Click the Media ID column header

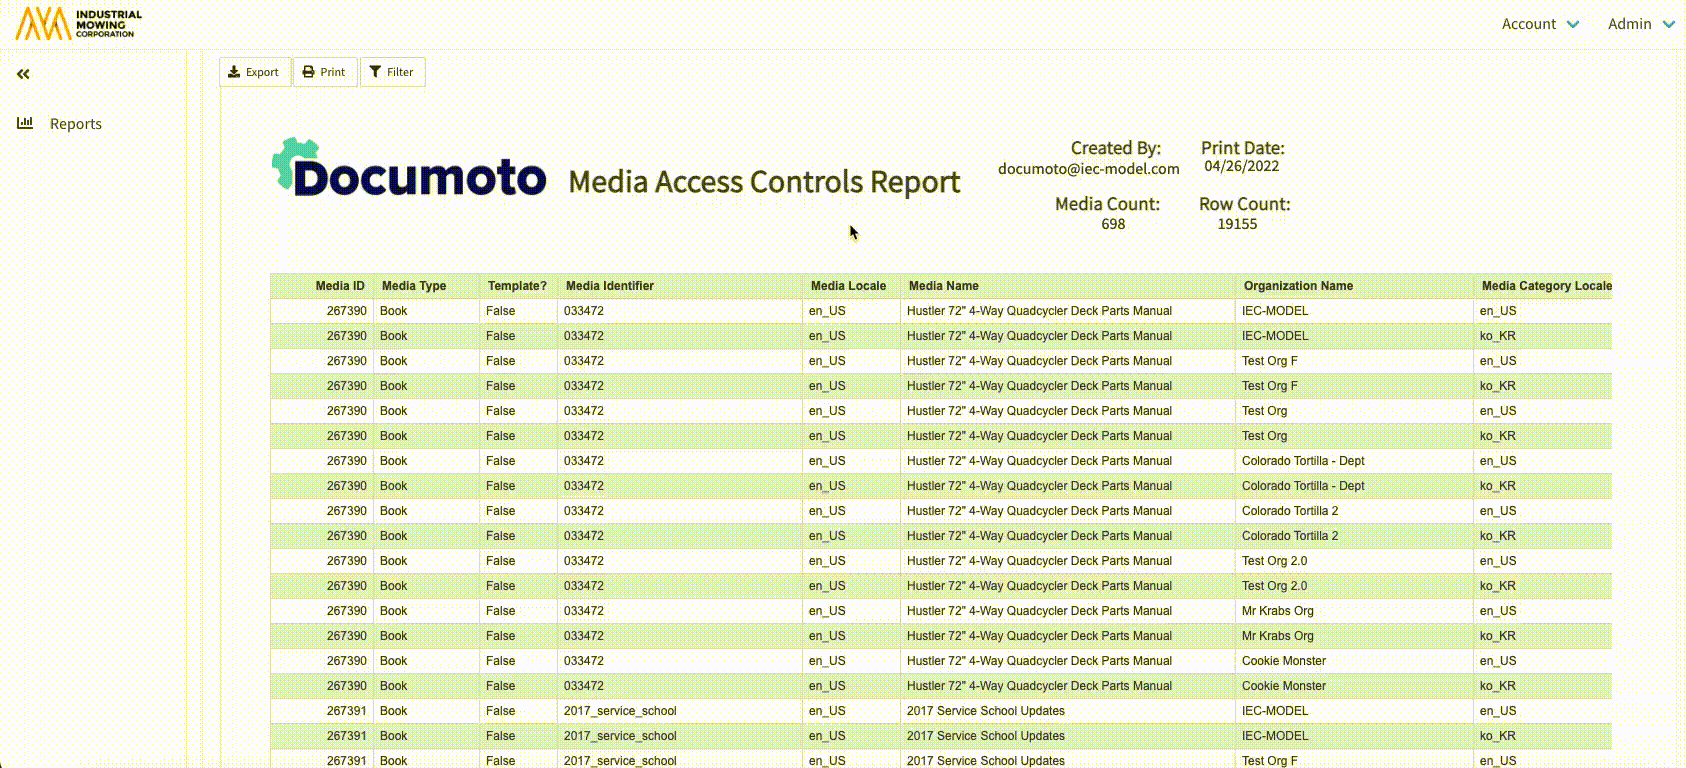coord(340,286)
